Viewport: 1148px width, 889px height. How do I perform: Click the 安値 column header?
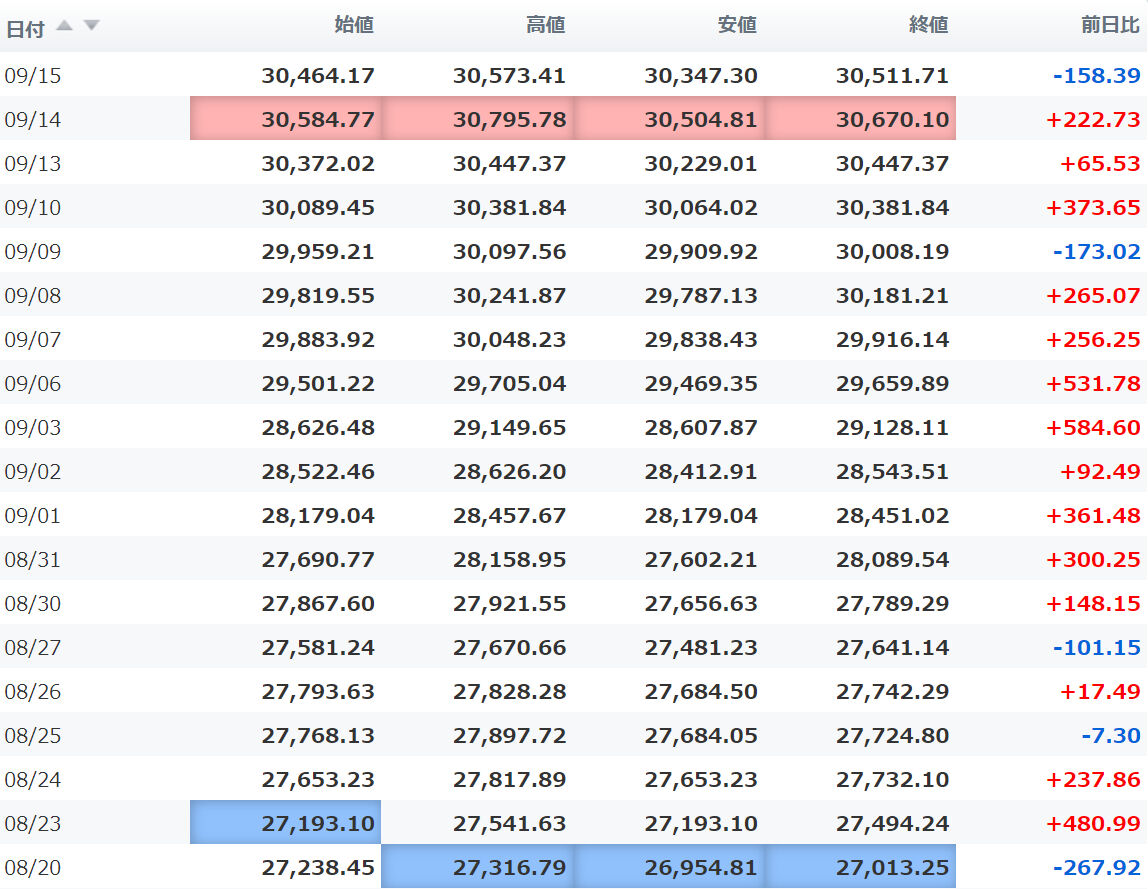click(x=737, y=25)
